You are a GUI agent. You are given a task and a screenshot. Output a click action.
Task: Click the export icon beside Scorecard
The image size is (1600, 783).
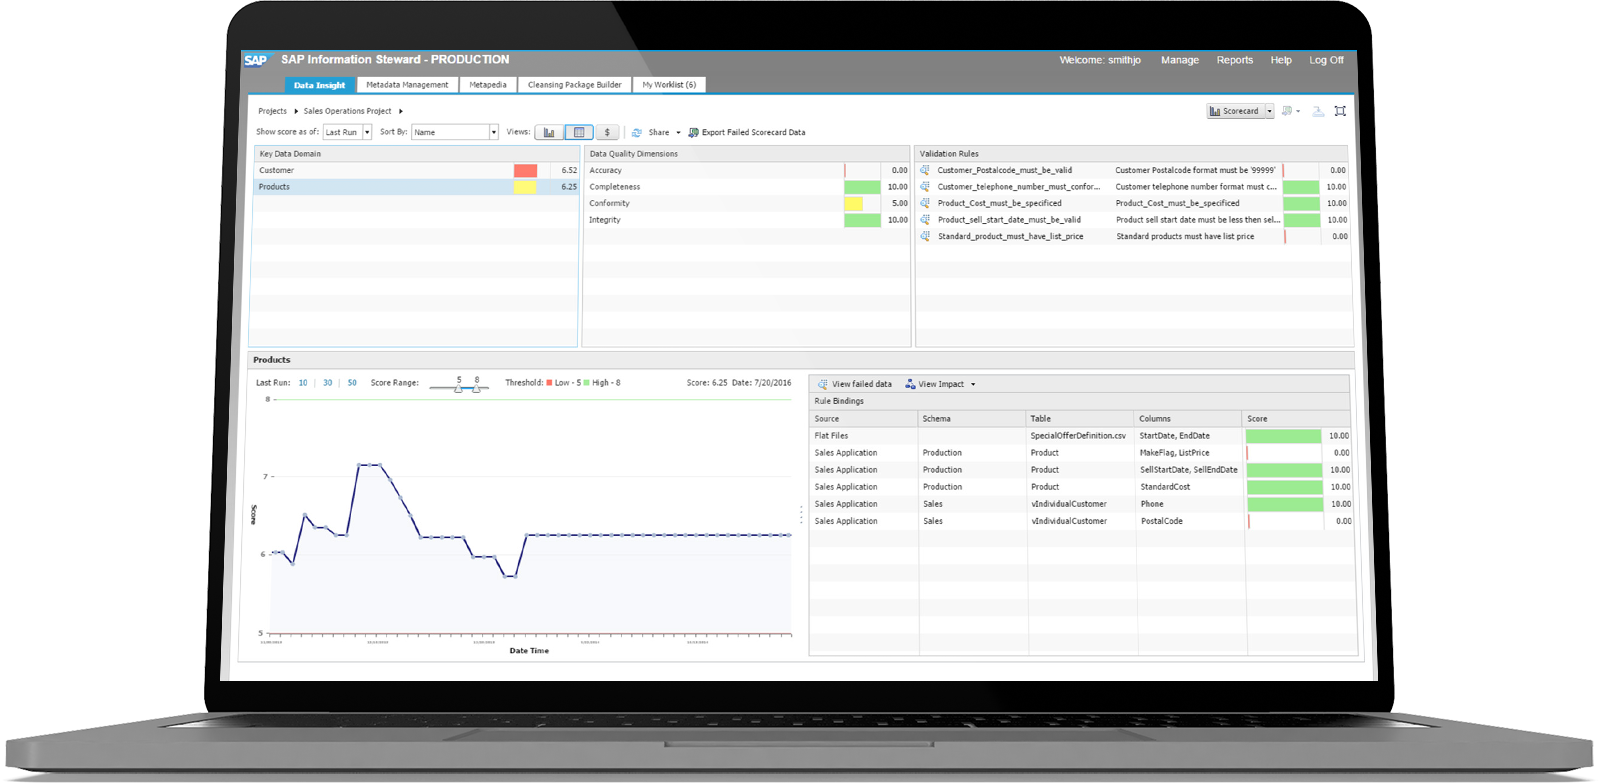click(1288, 111)
